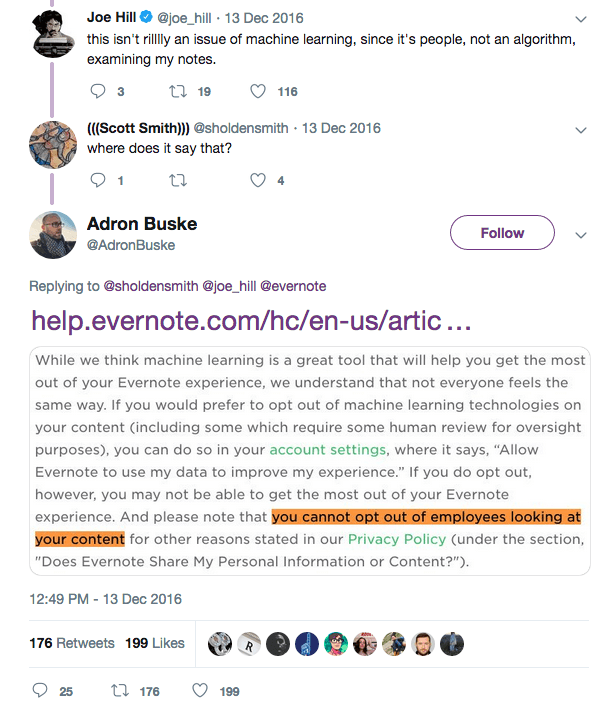This screenshot has width=609, height=715.
Task: Reply to Joe Hill's tweet
Action: [98, 91]
